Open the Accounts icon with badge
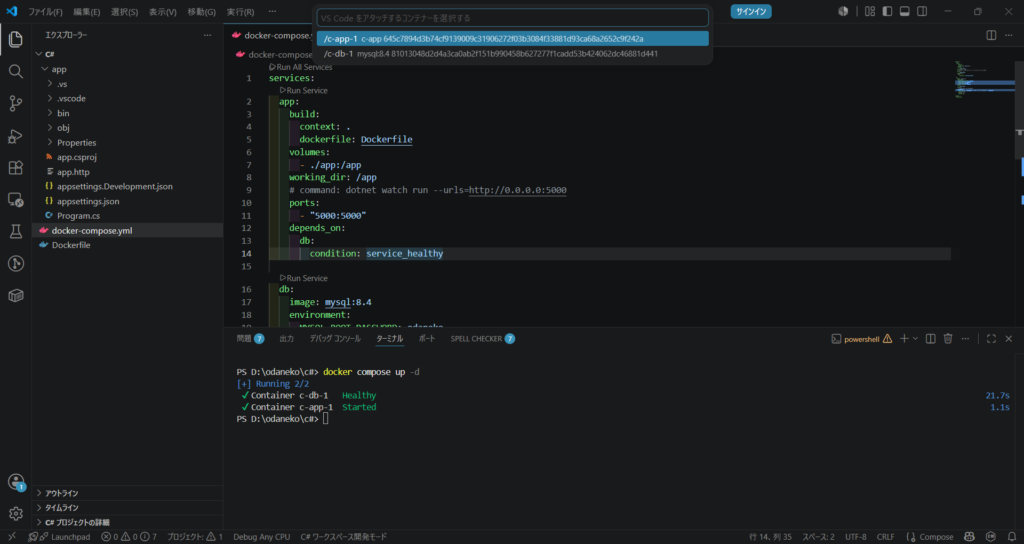The height and width of the screenshot is (544, 1024). pos(16,482)
